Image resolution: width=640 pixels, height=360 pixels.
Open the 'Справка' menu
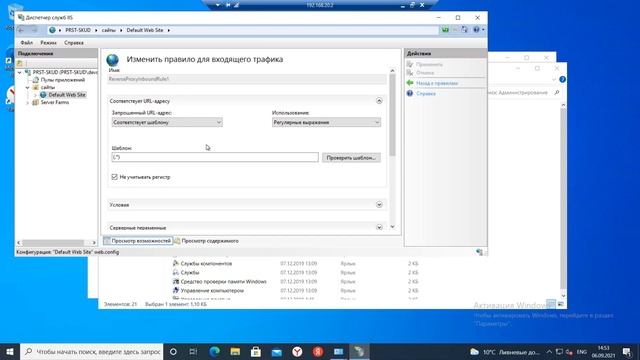point(73,42)
